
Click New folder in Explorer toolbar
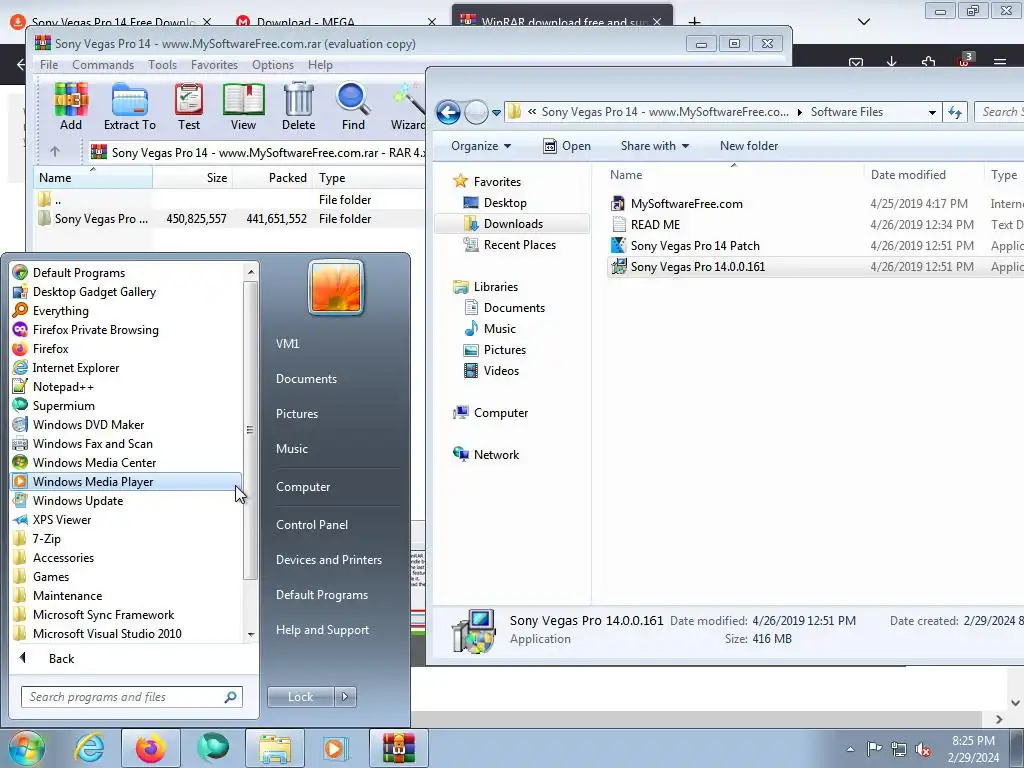748,146
